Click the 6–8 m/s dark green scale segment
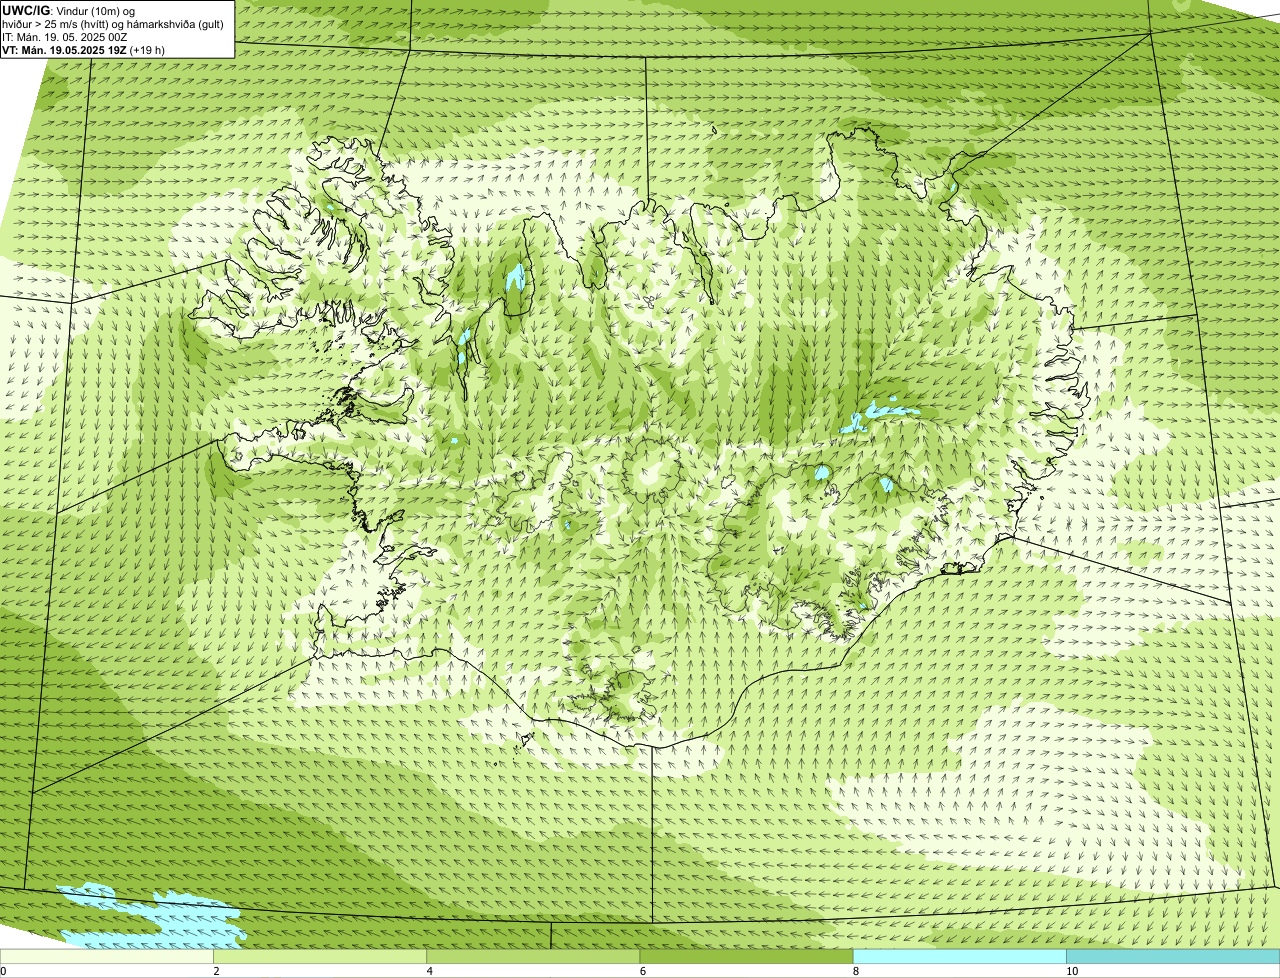The height and width of the screenshot is (978, 1280). [x=746, y=957]
